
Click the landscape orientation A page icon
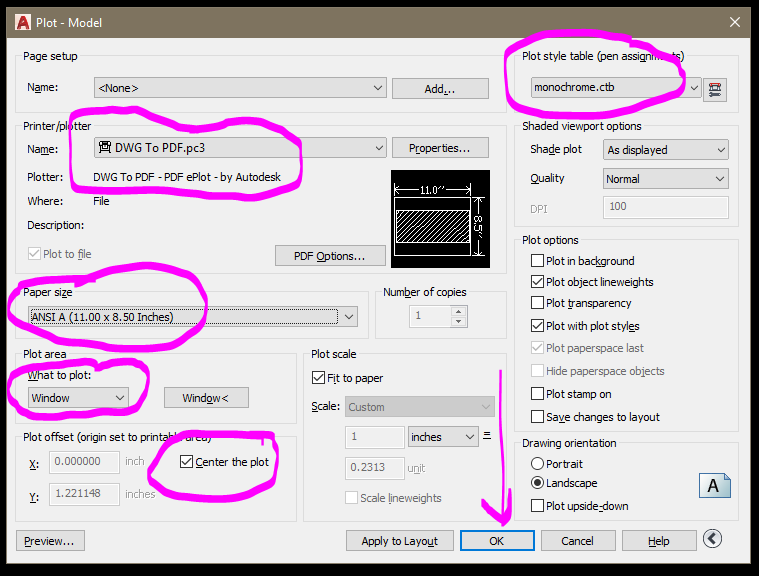pos(715,485)
